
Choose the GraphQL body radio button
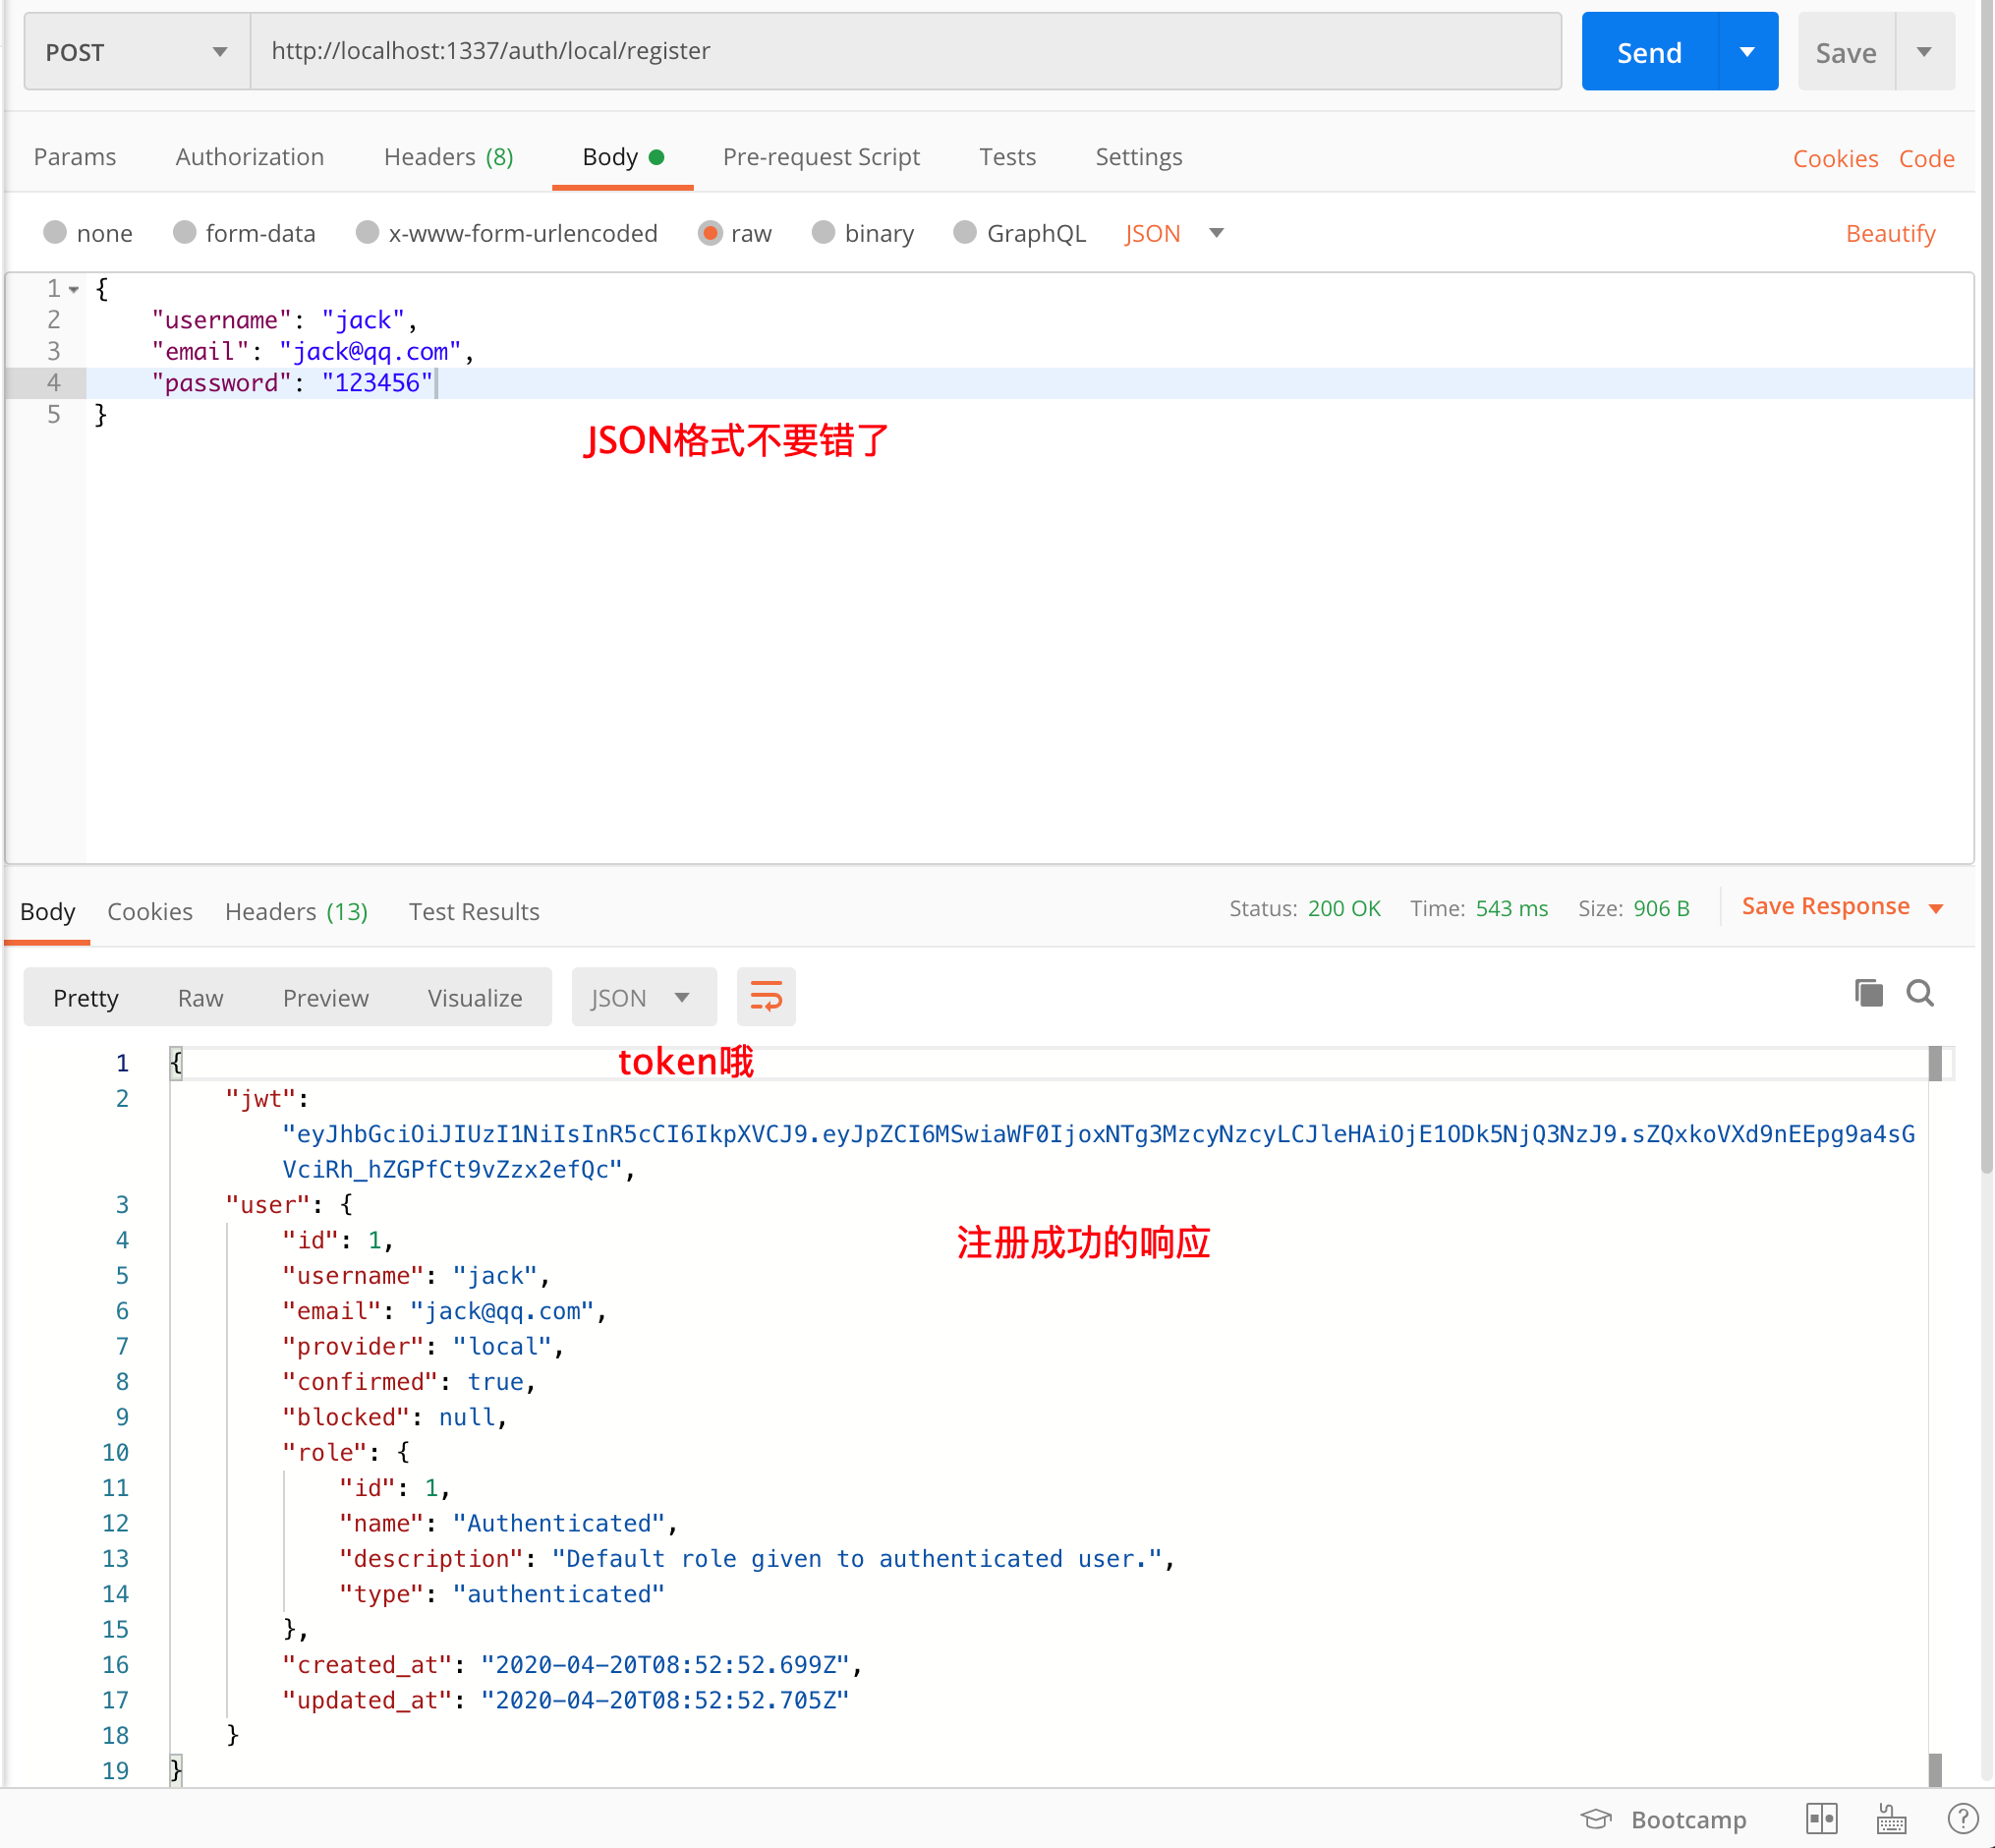[x=965, y=233]
